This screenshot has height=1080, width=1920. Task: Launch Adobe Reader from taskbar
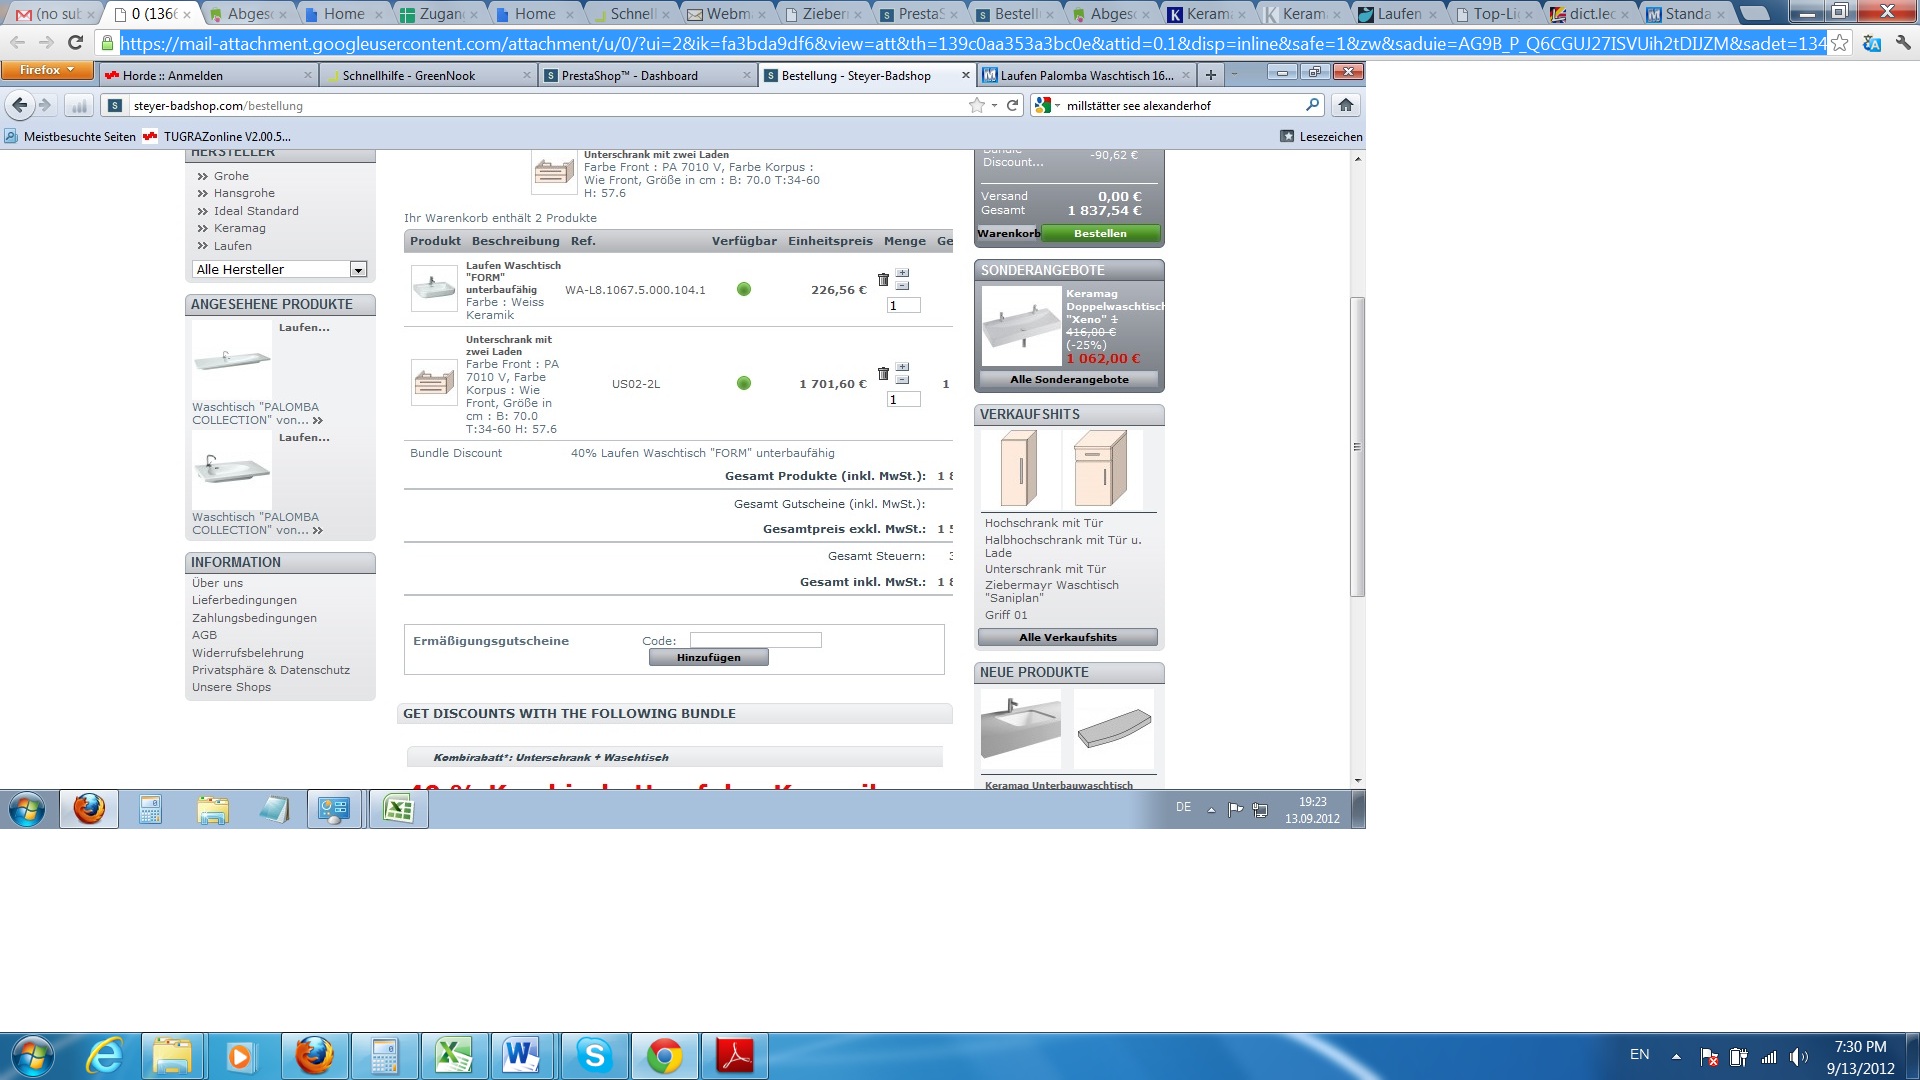pyautogui.click(x=735, y=1056)
